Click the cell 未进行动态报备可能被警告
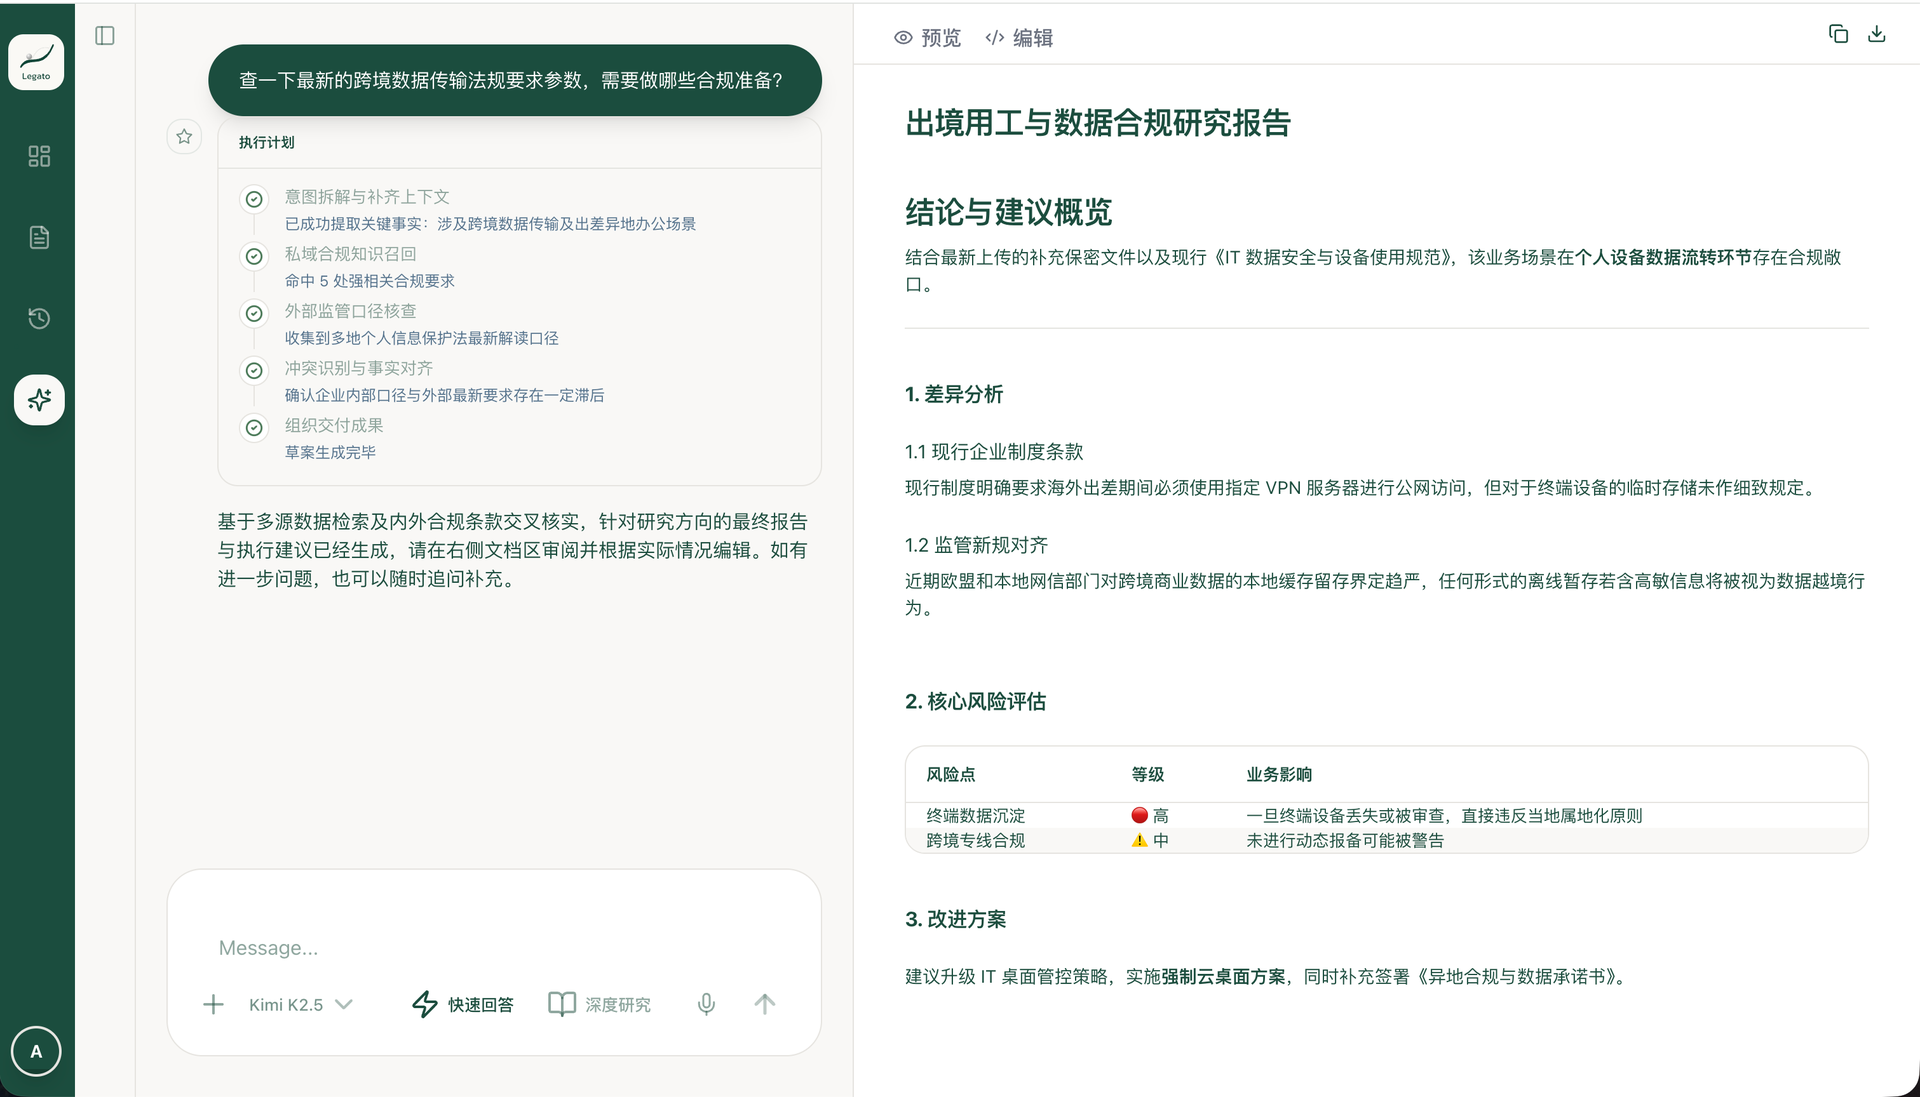The image size is (1920, 1097). (x=1345, y=840)
